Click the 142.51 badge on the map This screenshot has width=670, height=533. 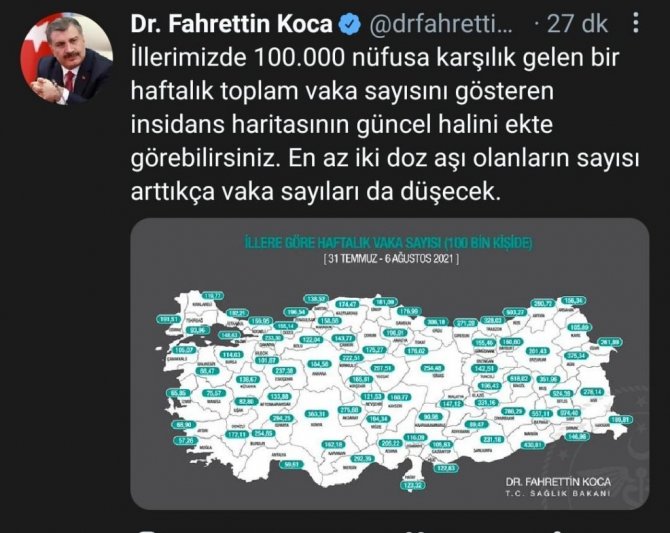(x=484, y=368)
